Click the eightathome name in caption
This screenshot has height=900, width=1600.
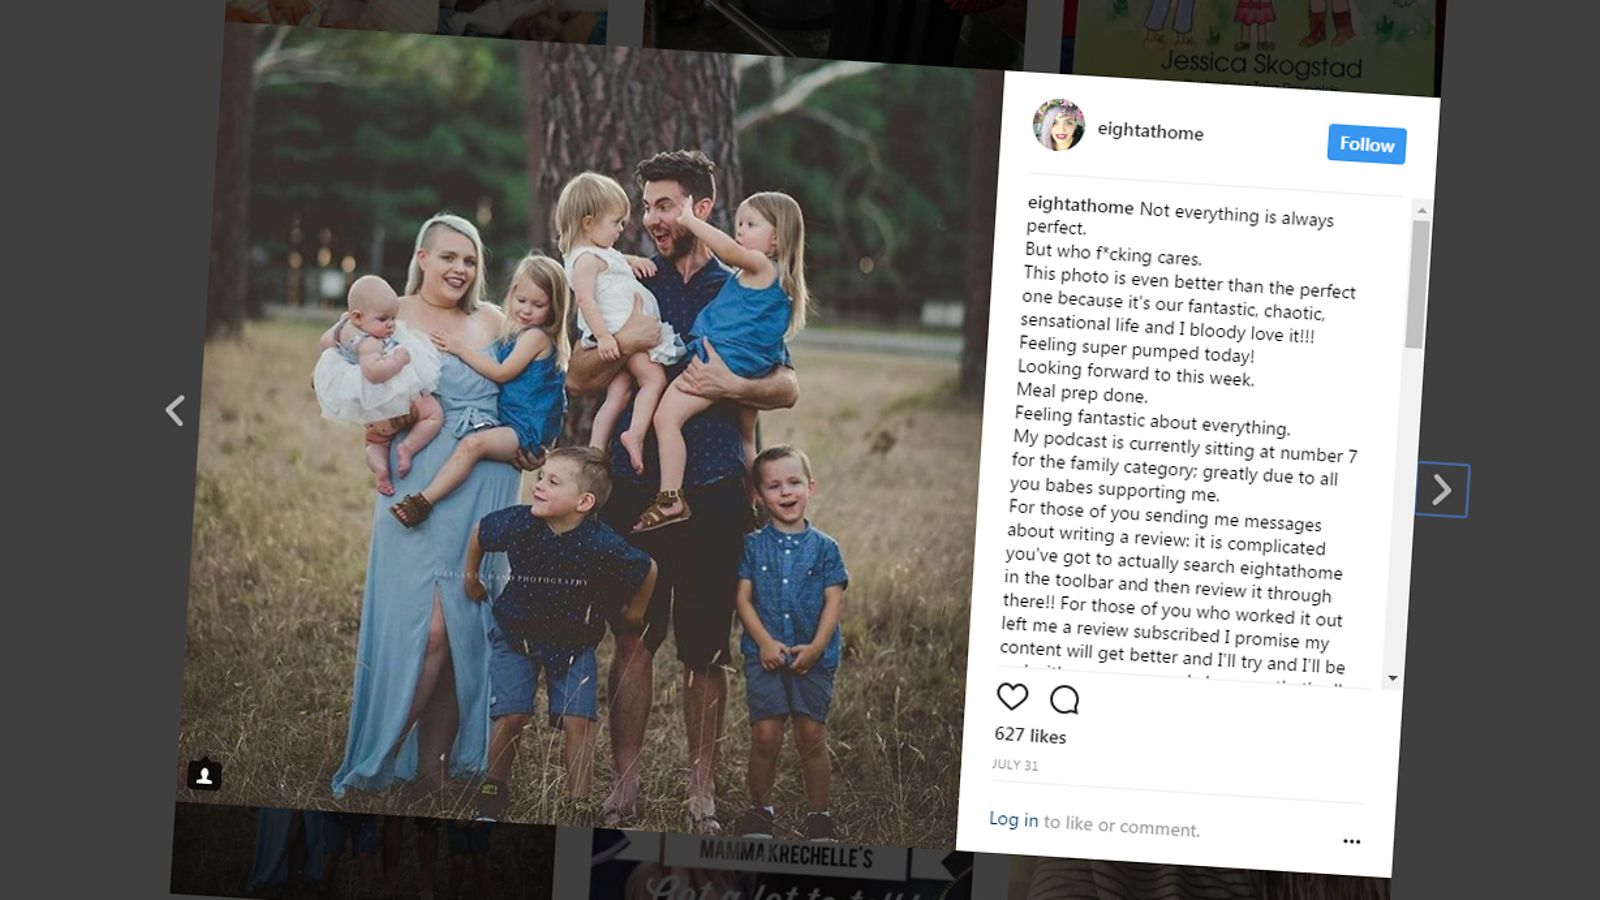coord(1080,205)
